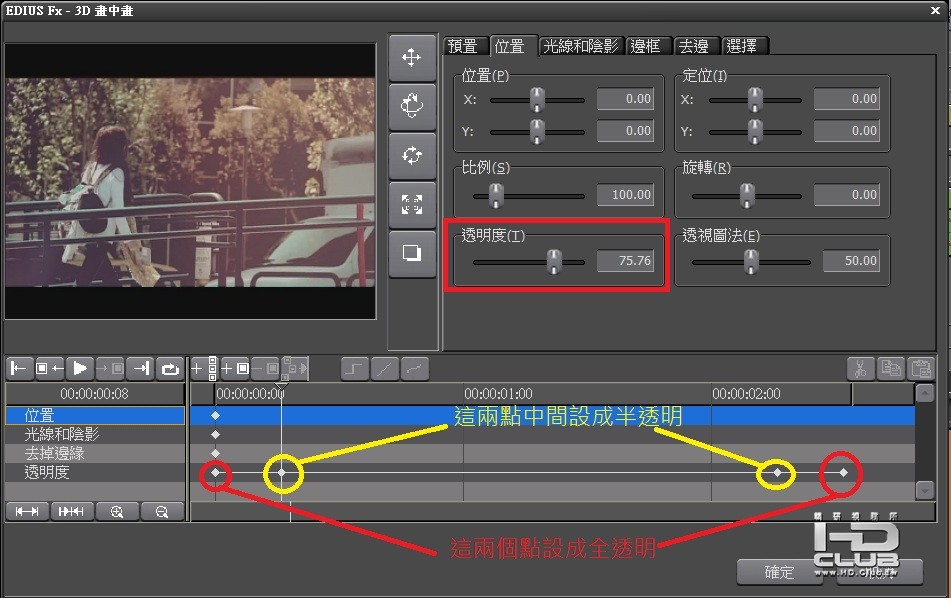This screenshot has height=598, width=951.
Task: Click the cut scissors icon
Action: click(861, 368)
